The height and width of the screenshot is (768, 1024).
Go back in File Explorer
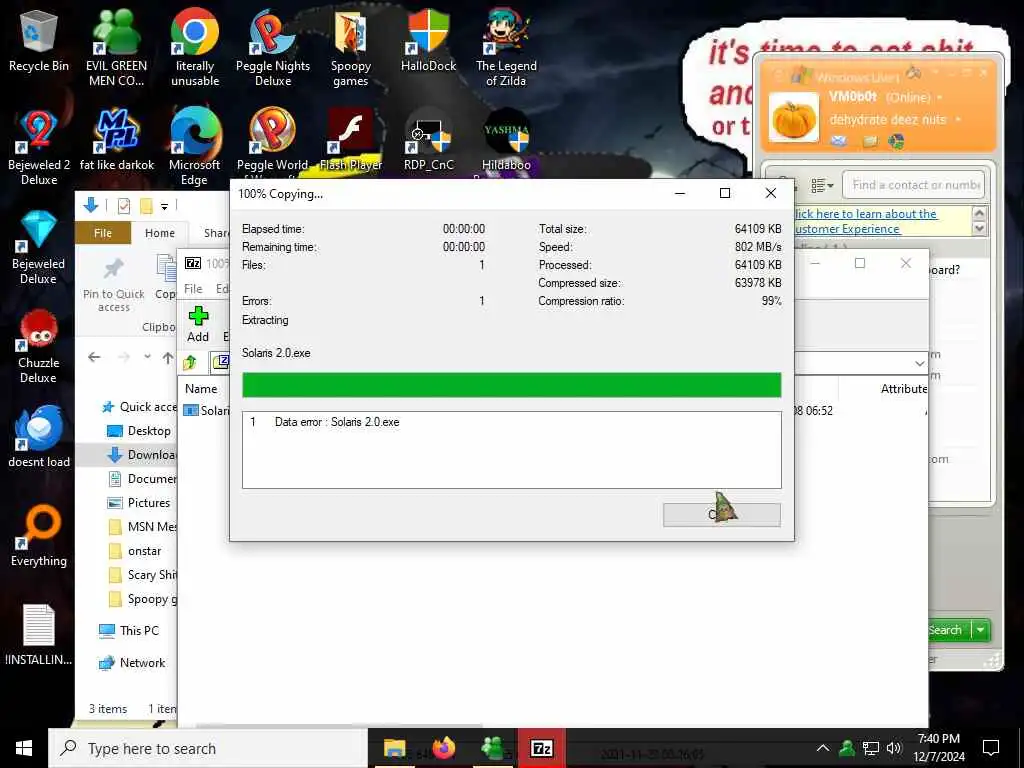tap(94, 357)
